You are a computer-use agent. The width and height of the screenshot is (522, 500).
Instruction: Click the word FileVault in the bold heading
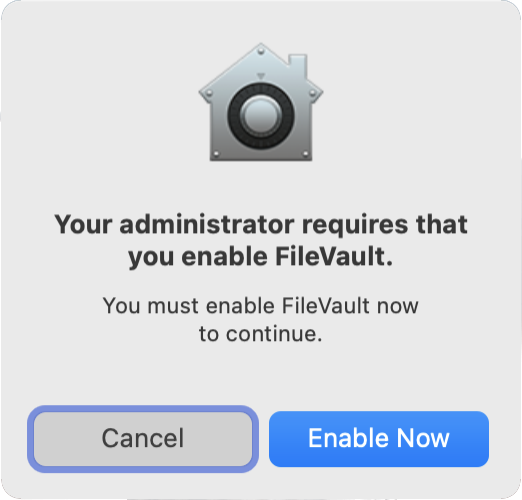(331, 257)
